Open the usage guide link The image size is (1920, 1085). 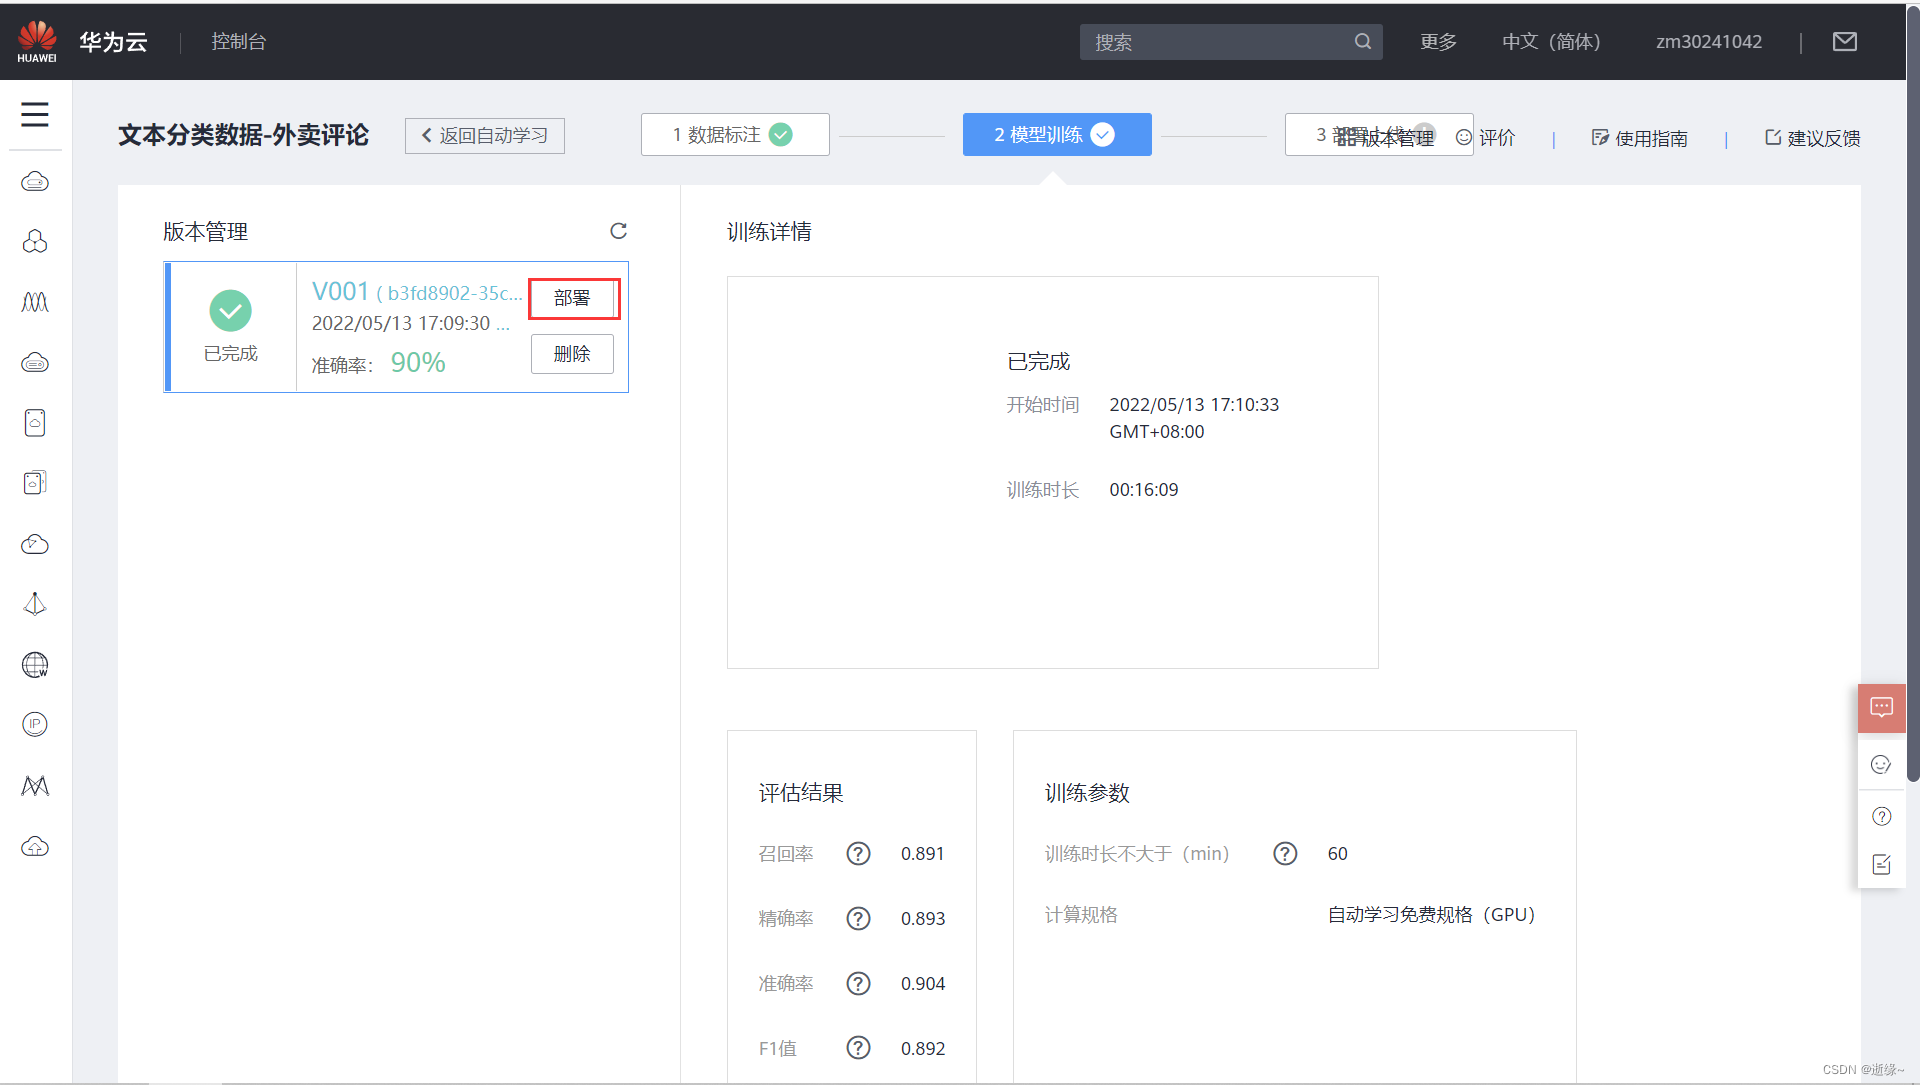click(x=1640, y=138)
